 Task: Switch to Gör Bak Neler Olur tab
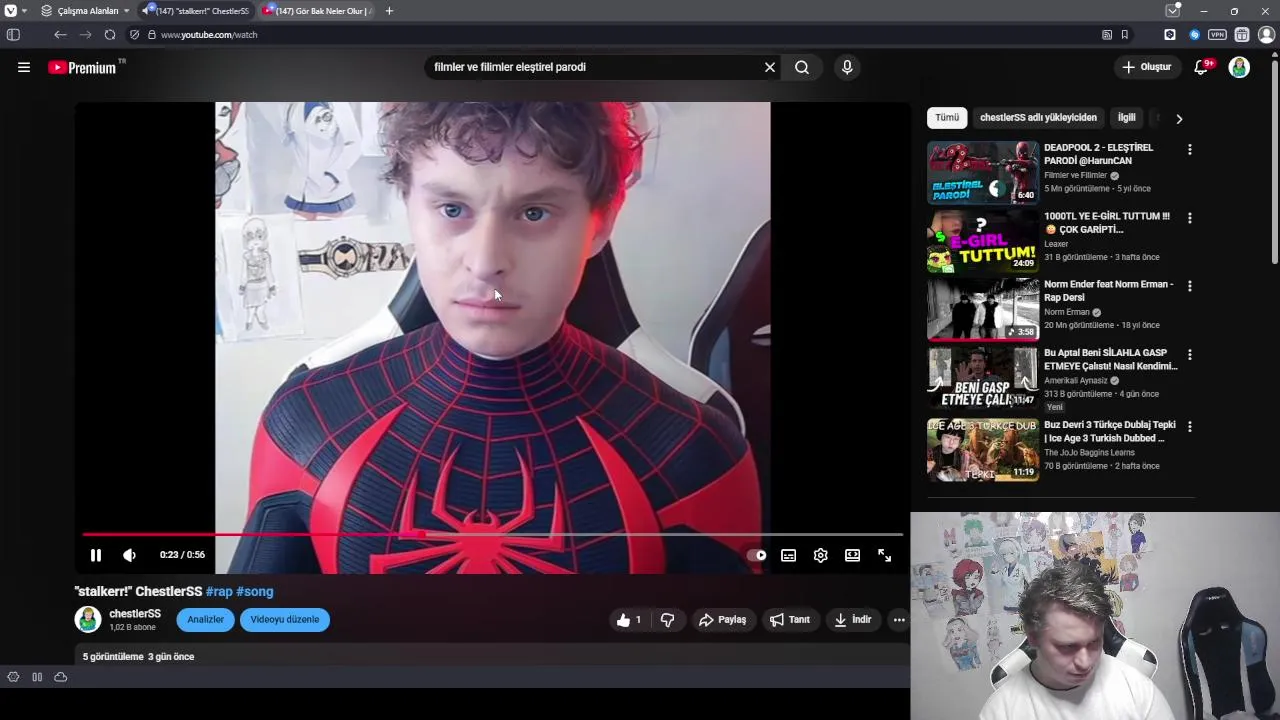317,11
